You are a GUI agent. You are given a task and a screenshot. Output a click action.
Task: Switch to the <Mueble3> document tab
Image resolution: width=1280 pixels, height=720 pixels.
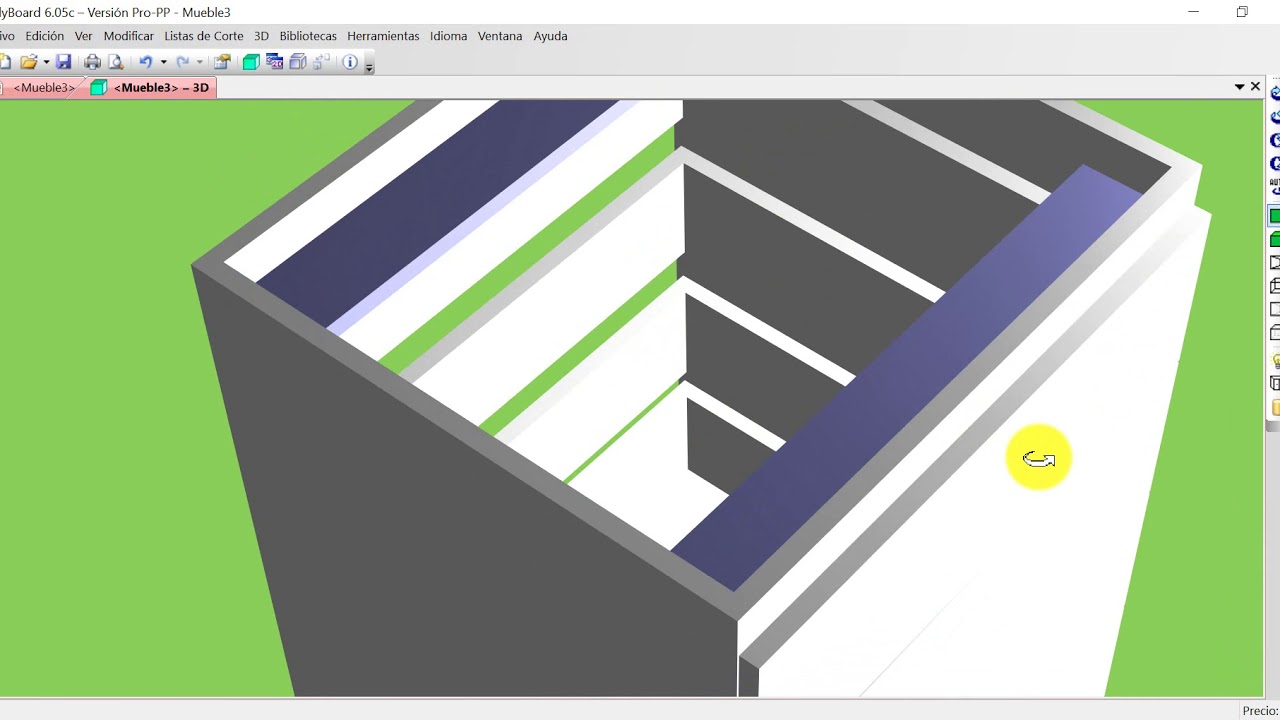[42, 88]
